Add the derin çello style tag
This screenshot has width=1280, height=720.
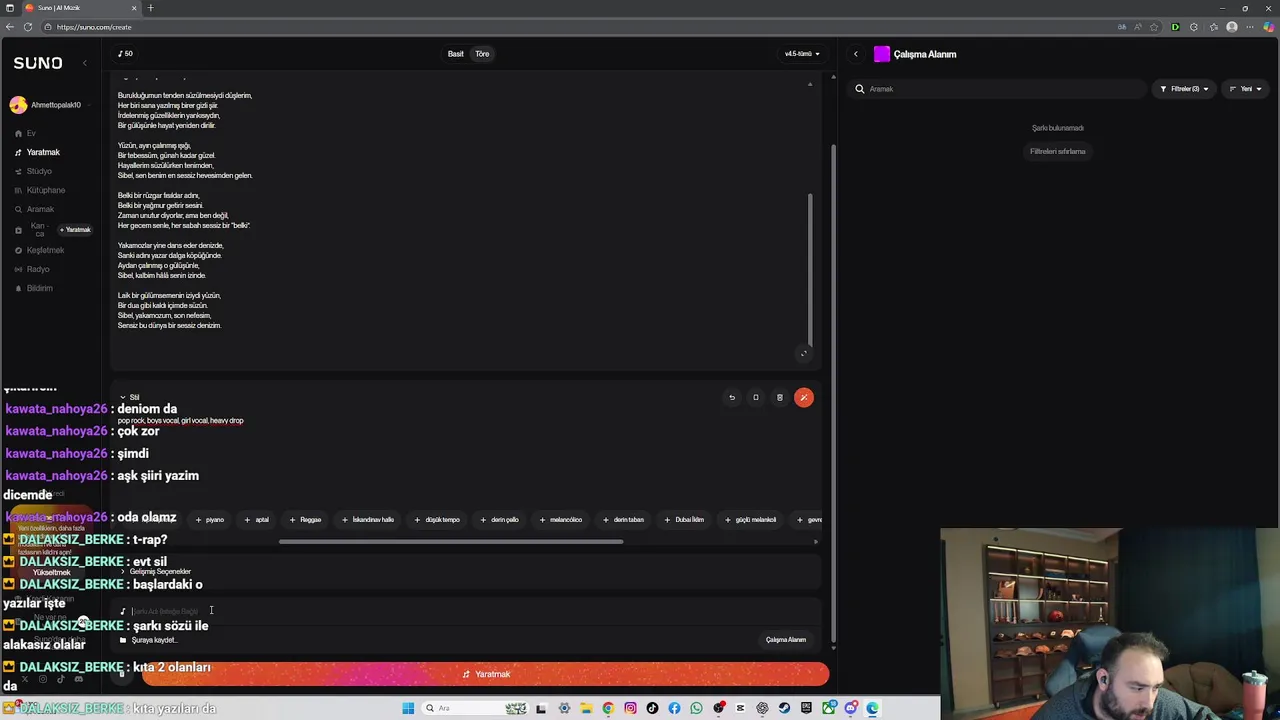click(x=499, y=520)
